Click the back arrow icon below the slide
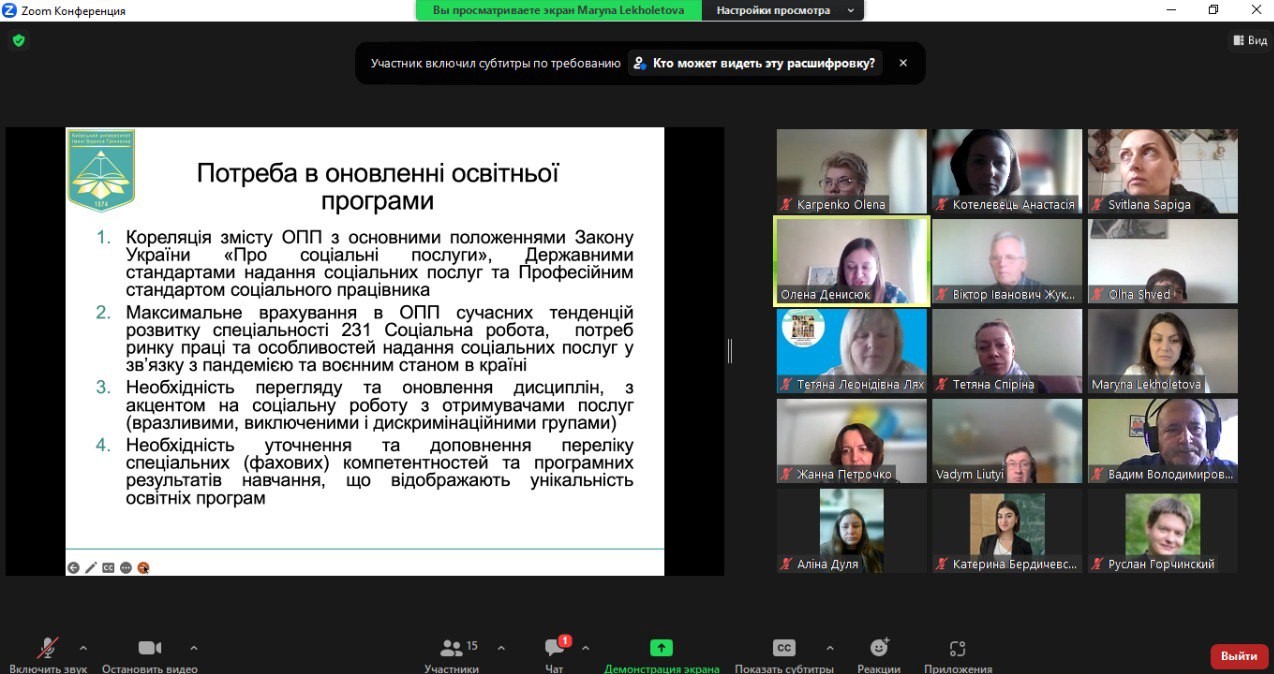1274x674 pixels. coord(73,567)
